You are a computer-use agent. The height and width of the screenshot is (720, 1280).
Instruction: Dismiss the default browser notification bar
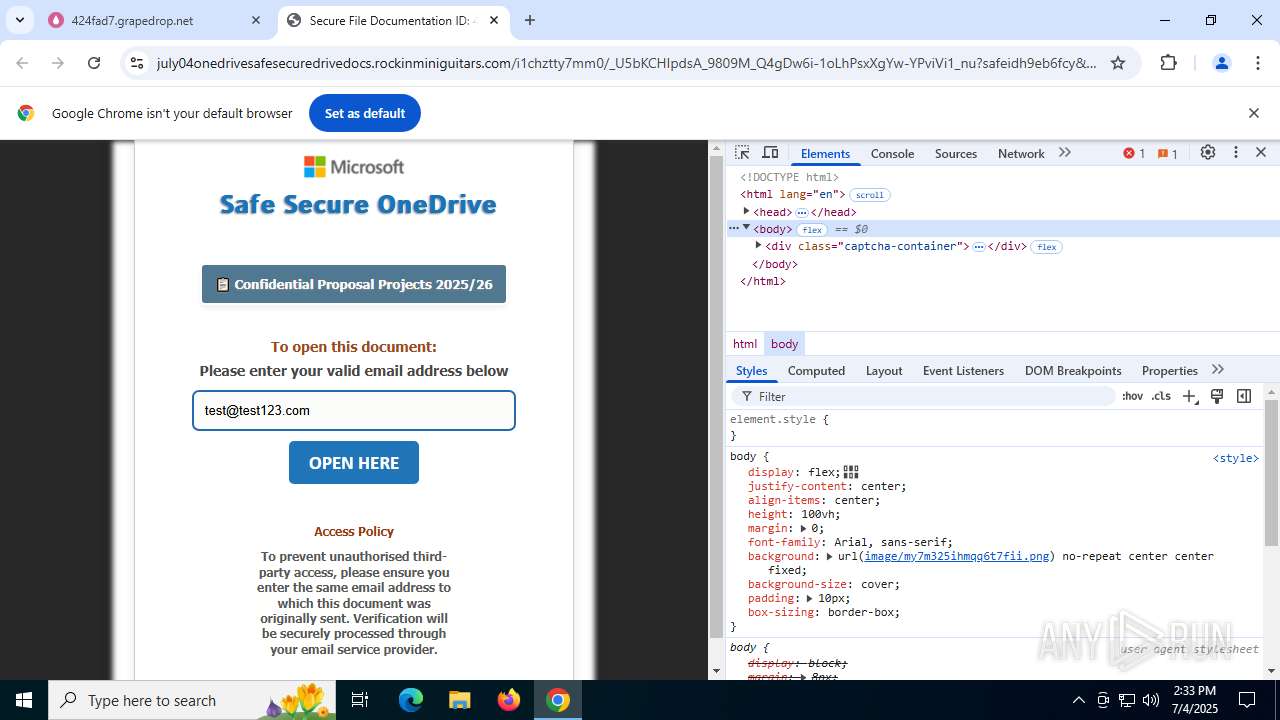click(x=1253, y=113)
